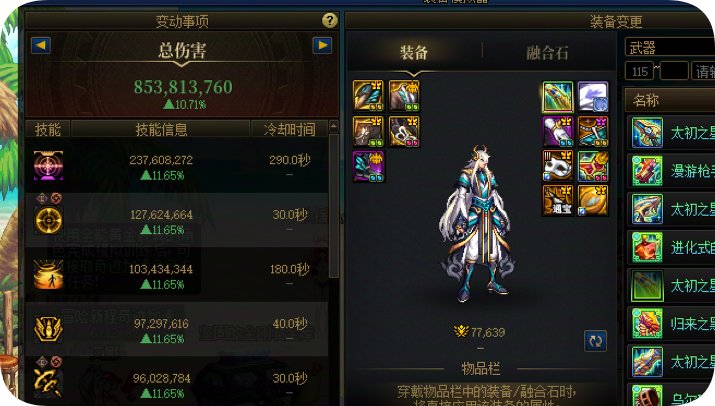
Task: Click the level 115 input field
Action: pyautogui.click(x=639, y=71)
